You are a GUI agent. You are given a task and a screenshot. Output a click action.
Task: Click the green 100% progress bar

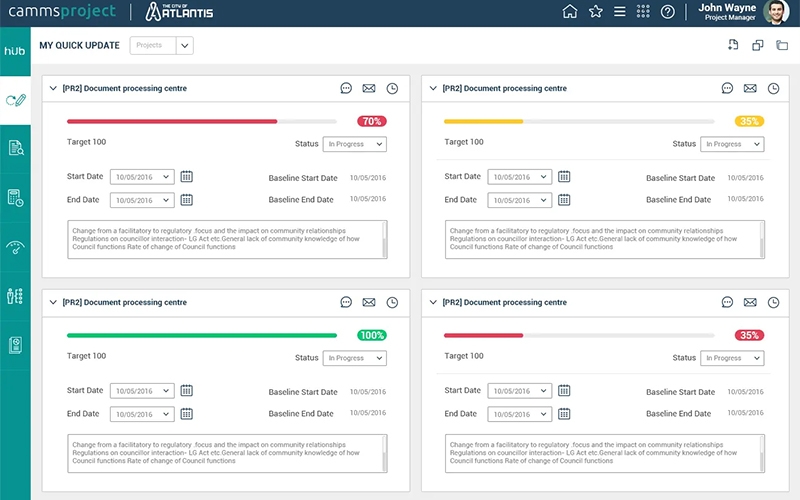[x=202, y=335]
